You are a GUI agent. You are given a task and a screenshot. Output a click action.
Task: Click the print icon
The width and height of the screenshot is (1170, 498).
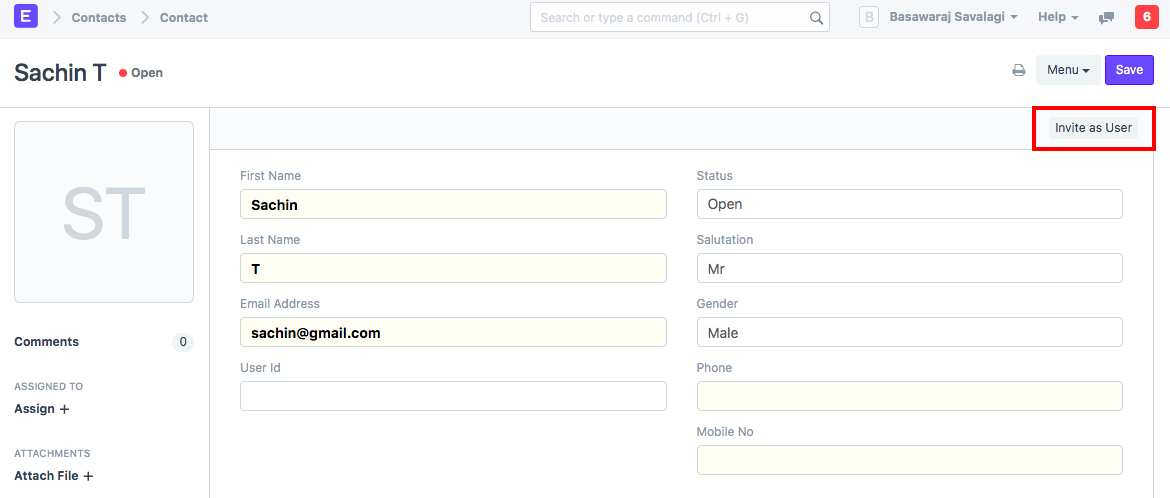pyautogui.click(x=1019, y=70)
